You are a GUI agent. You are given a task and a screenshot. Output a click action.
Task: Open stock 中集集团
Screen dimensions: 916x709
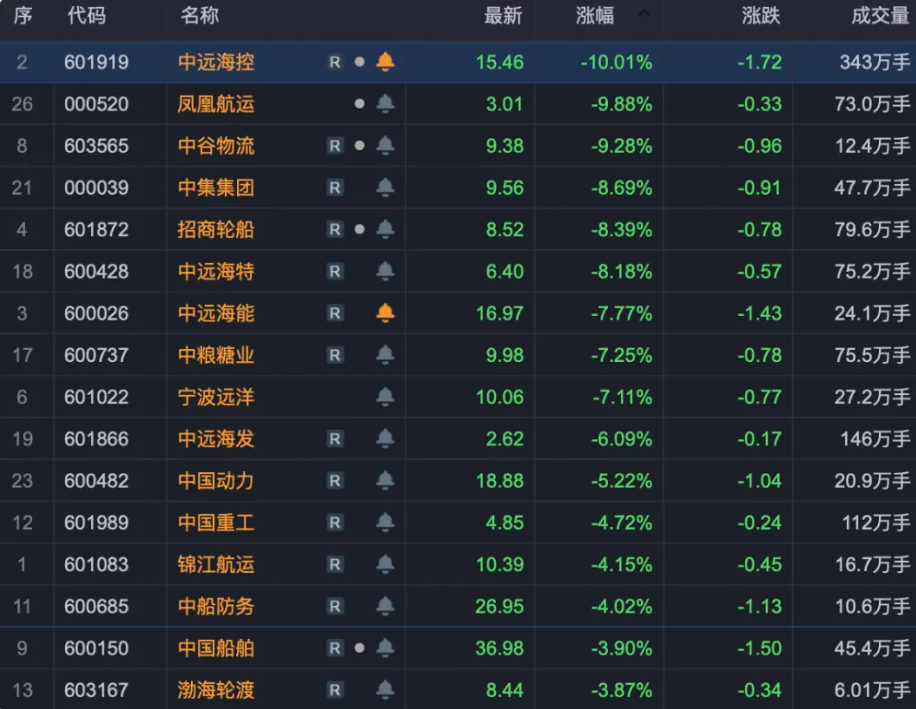[x=216, y=187]
